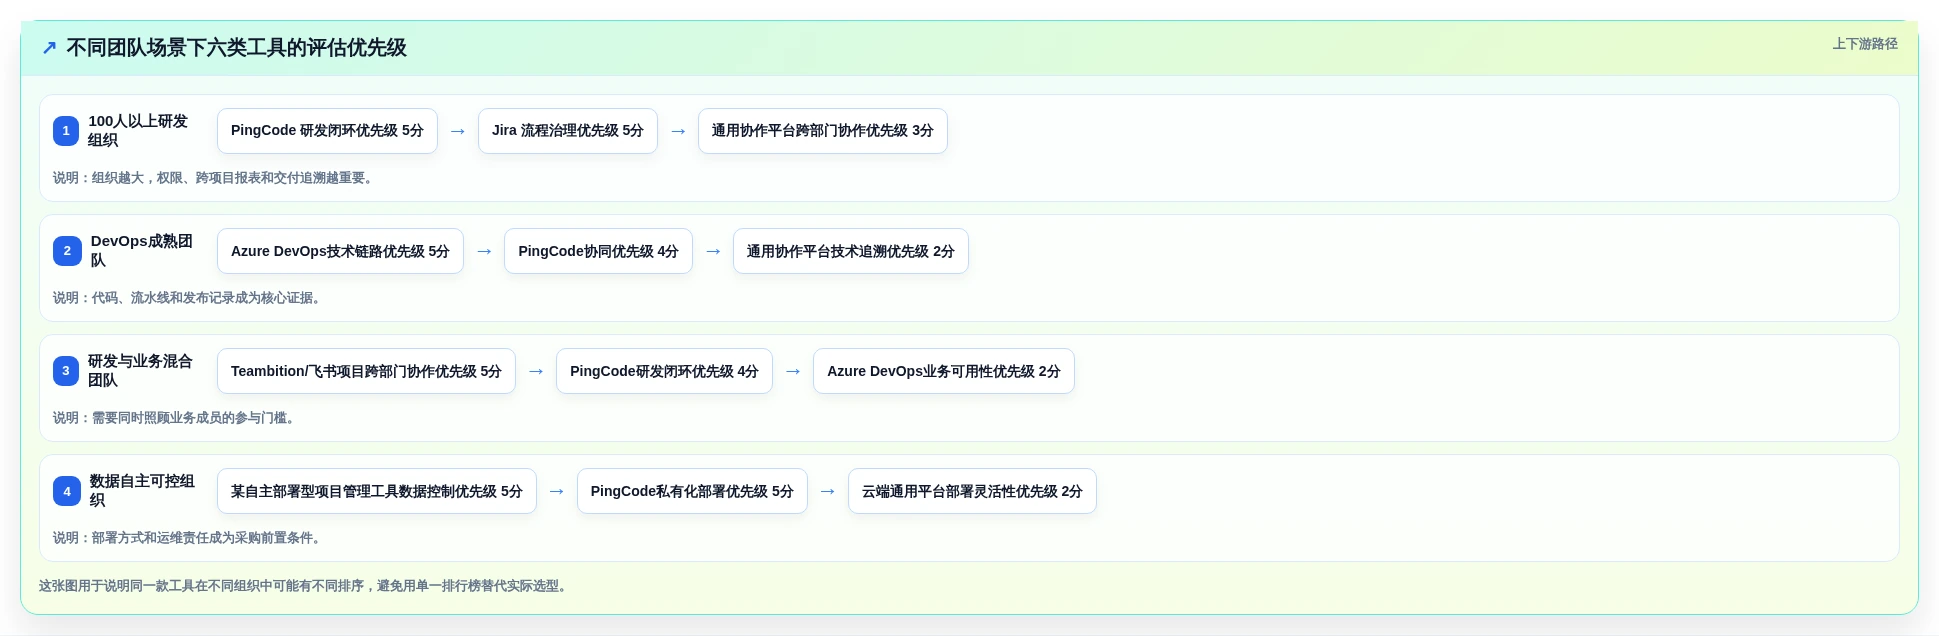This screenshot has width=1939, height=636.
Task: Click the number 3 badge
Action: (66, 371)
